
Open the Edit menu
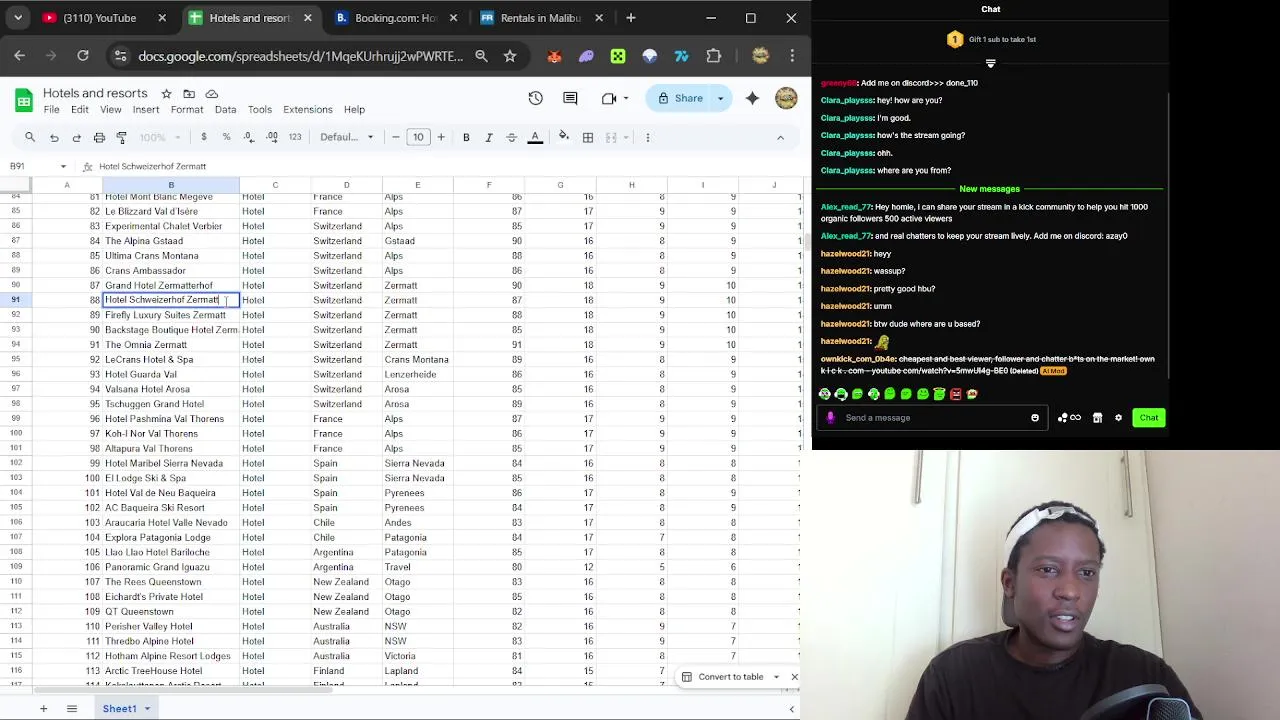[x=80, y=109]
